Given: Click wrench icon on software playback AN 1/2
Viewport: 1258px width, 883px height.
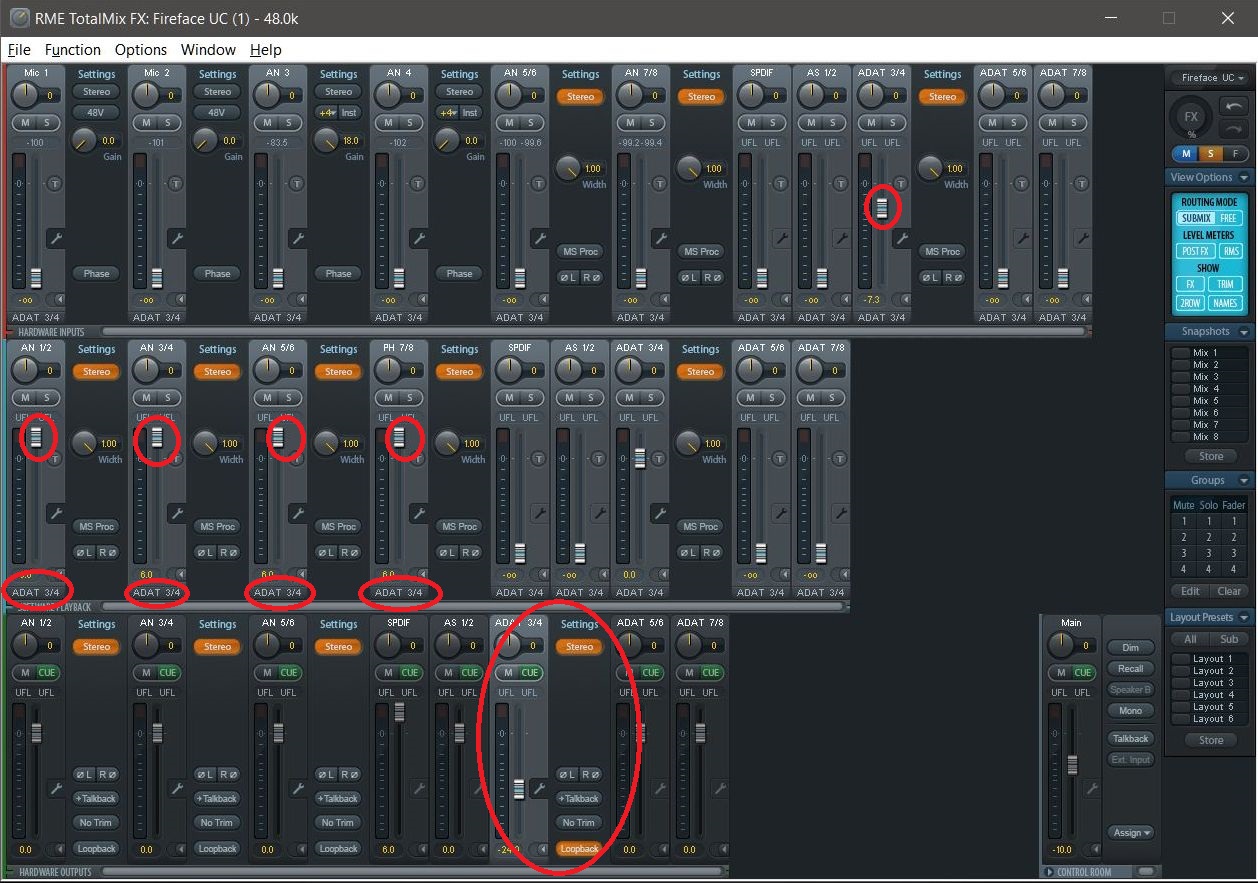Looking at the screenshot, I should [x=56, y=513].
